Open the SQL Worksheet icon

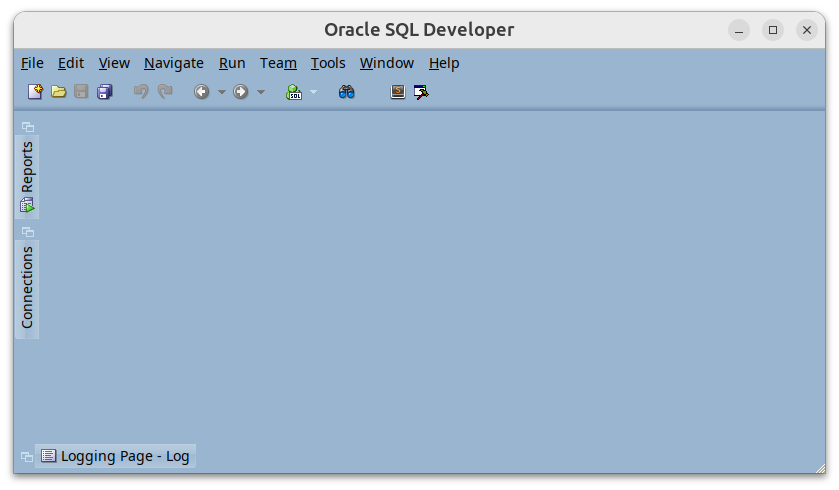point(294,92)
